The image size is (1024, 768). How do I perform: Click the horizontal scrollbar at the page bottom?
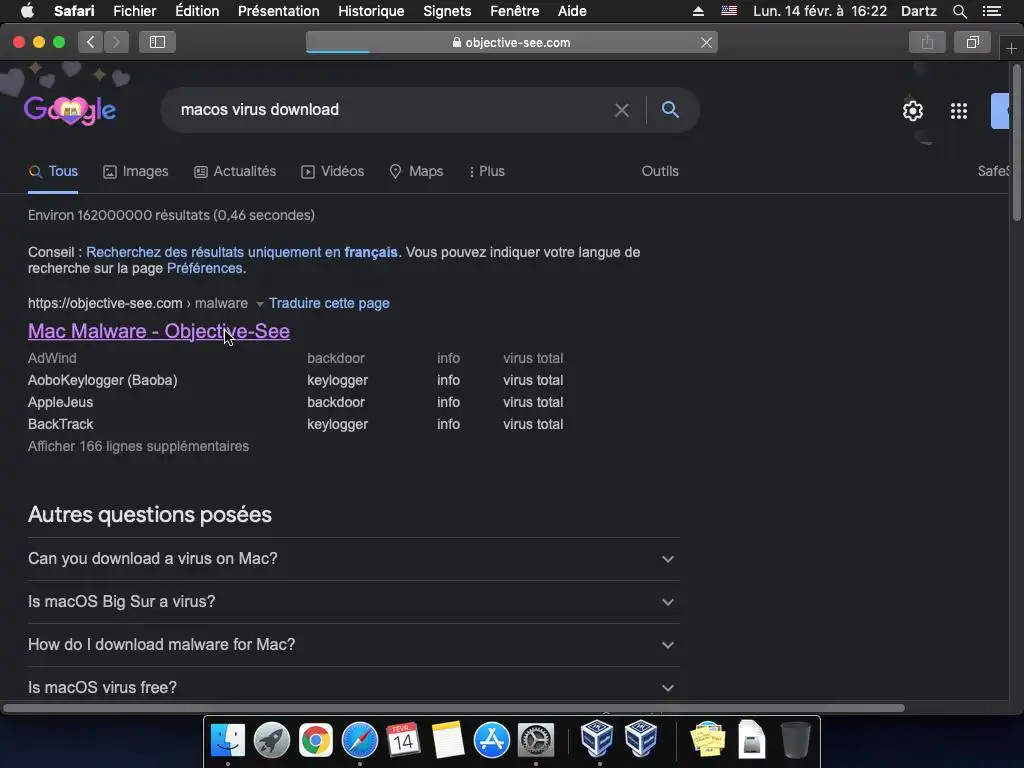pyautogui.click(x=453, y=708)
